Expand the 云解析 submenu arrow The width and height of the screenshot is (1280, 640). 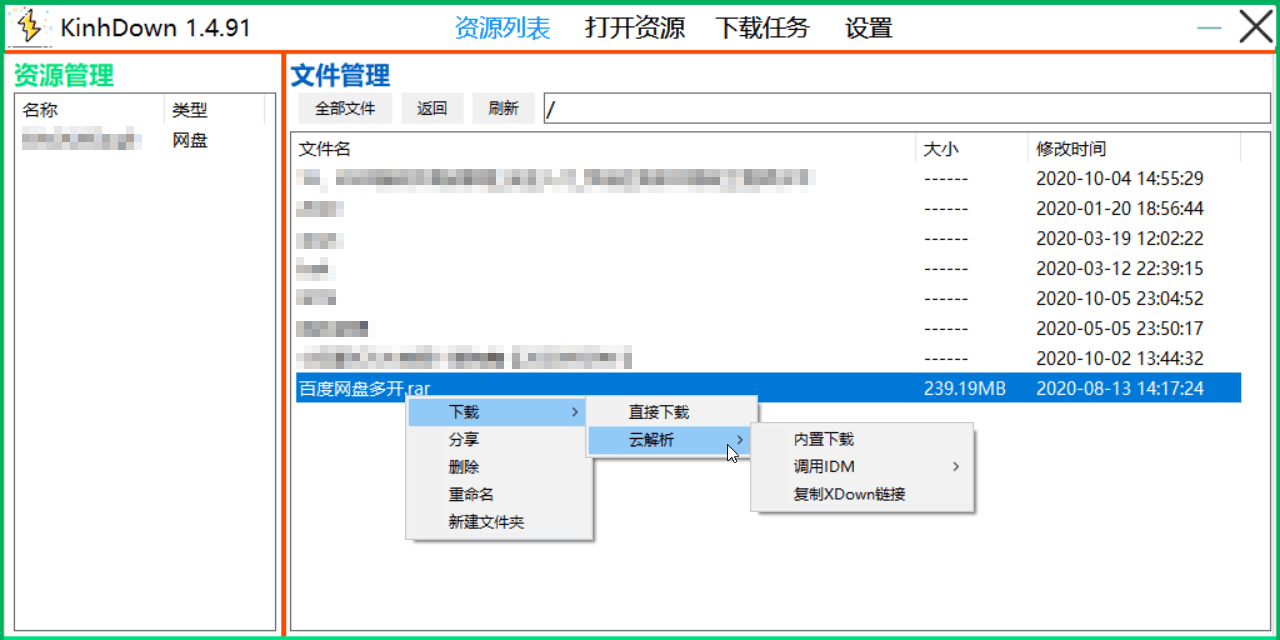(x=741, y=440)
